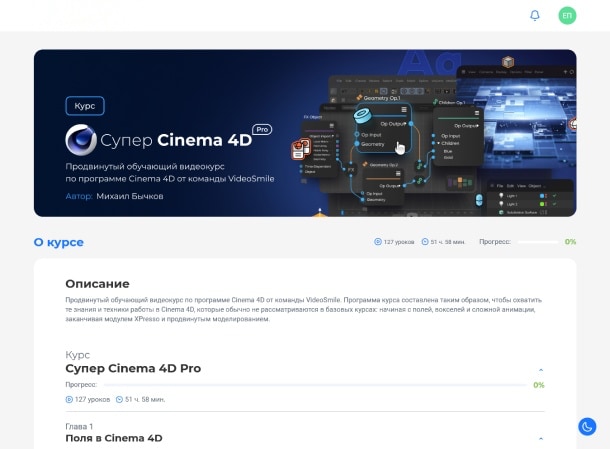Select the О курсе section heading
This screenshot has height=449, width=610.
click(59, 243)
